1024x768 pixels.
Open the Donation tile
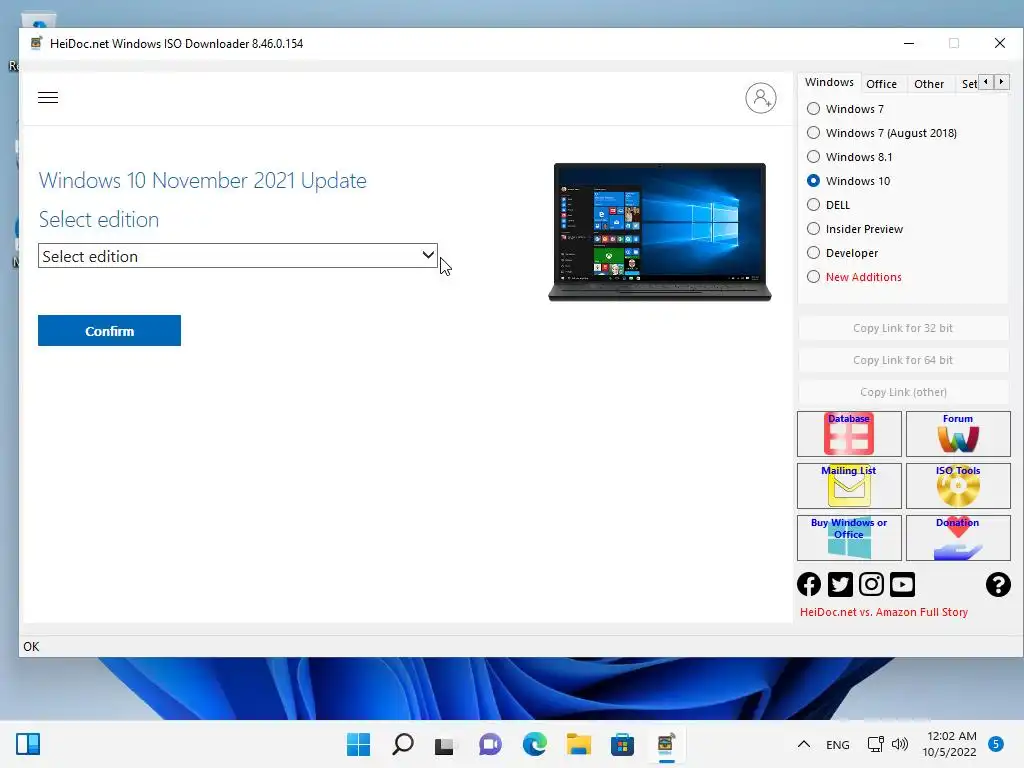(958, 538)
